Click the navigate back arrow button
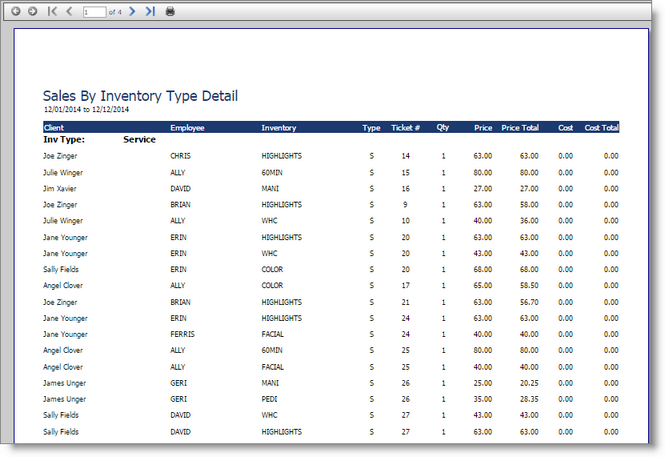The height and width of the screenshot is (457, 665). [x=16, y=11]
